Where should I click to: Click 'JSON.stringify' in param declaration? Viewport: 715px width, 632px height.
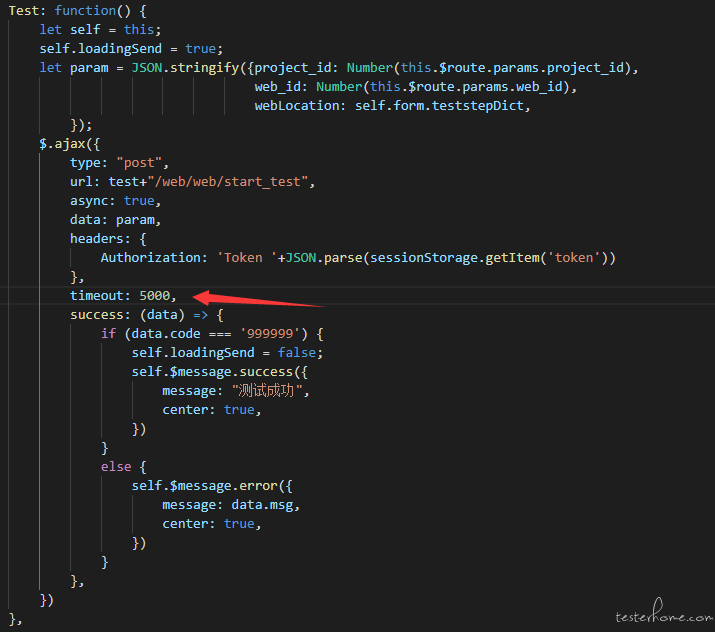(x=185, y=68)
